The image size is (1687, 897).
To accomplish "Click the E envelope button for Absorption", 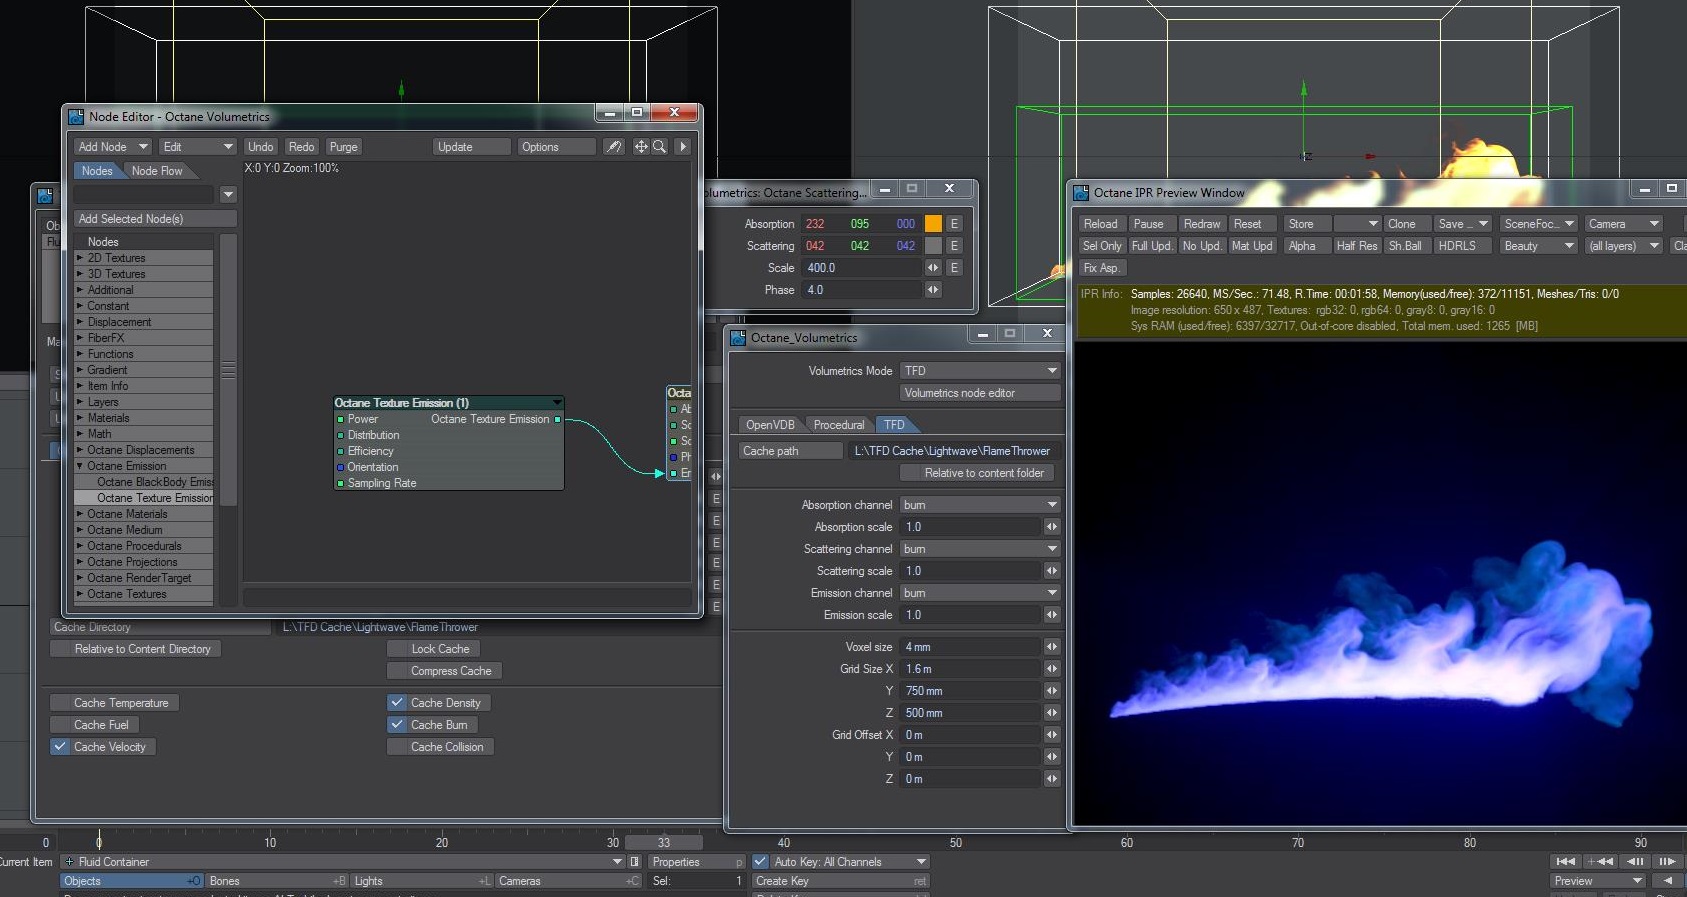I will click(954, 224).
